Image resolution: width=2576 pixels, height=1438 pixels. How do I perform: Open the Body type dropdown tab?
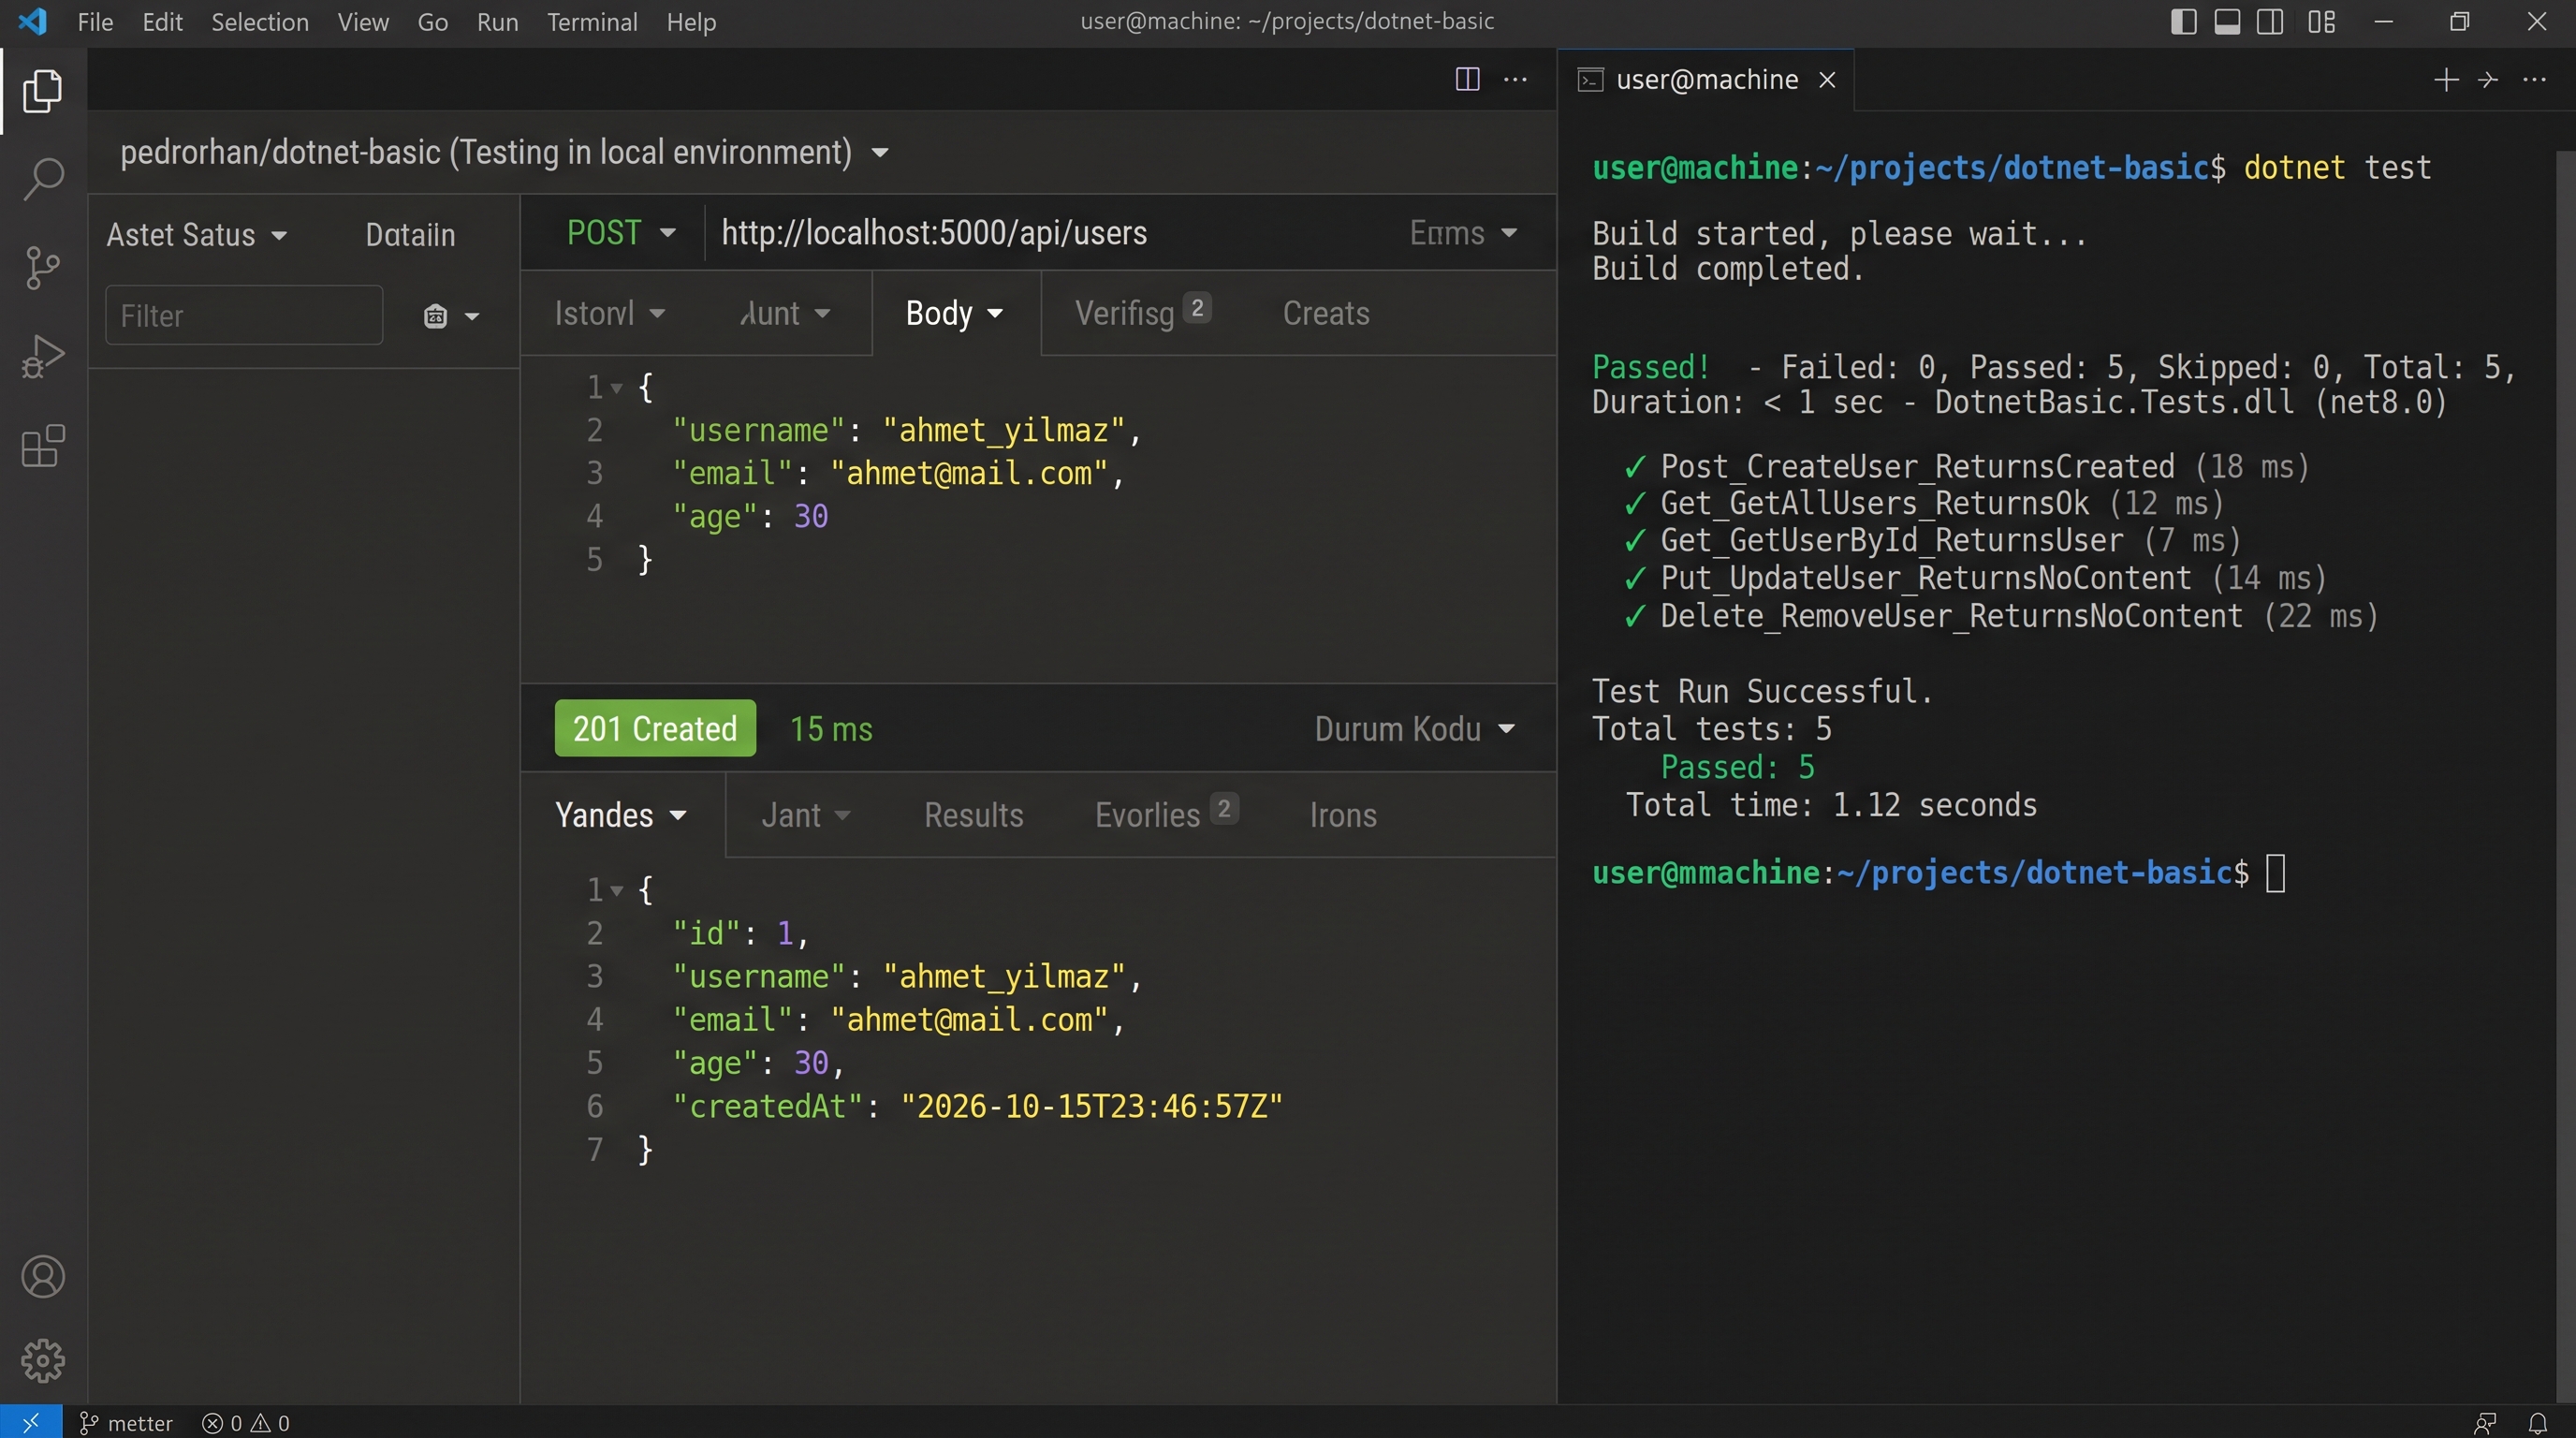[x=954, y=314]
